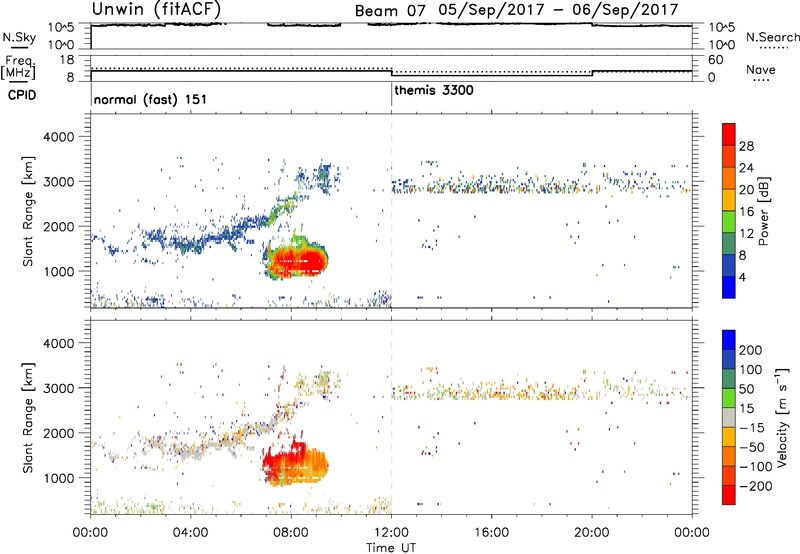Pick the blue top segment of Velocity color bar
The width and height of the screenshot is (800, 554).
click(x=729, y=340)
